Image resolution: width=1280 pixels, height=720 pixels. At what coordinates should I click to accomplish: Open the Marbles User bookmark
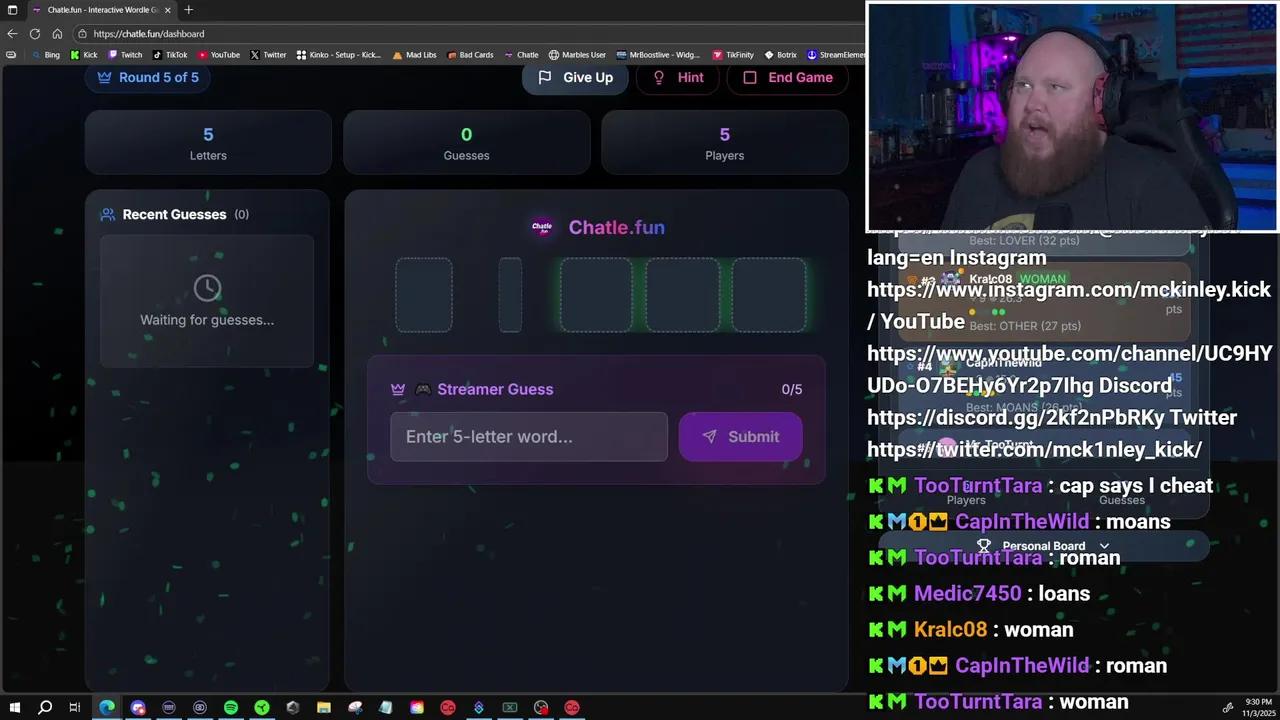pyautogui.click(x=577, y=55)
